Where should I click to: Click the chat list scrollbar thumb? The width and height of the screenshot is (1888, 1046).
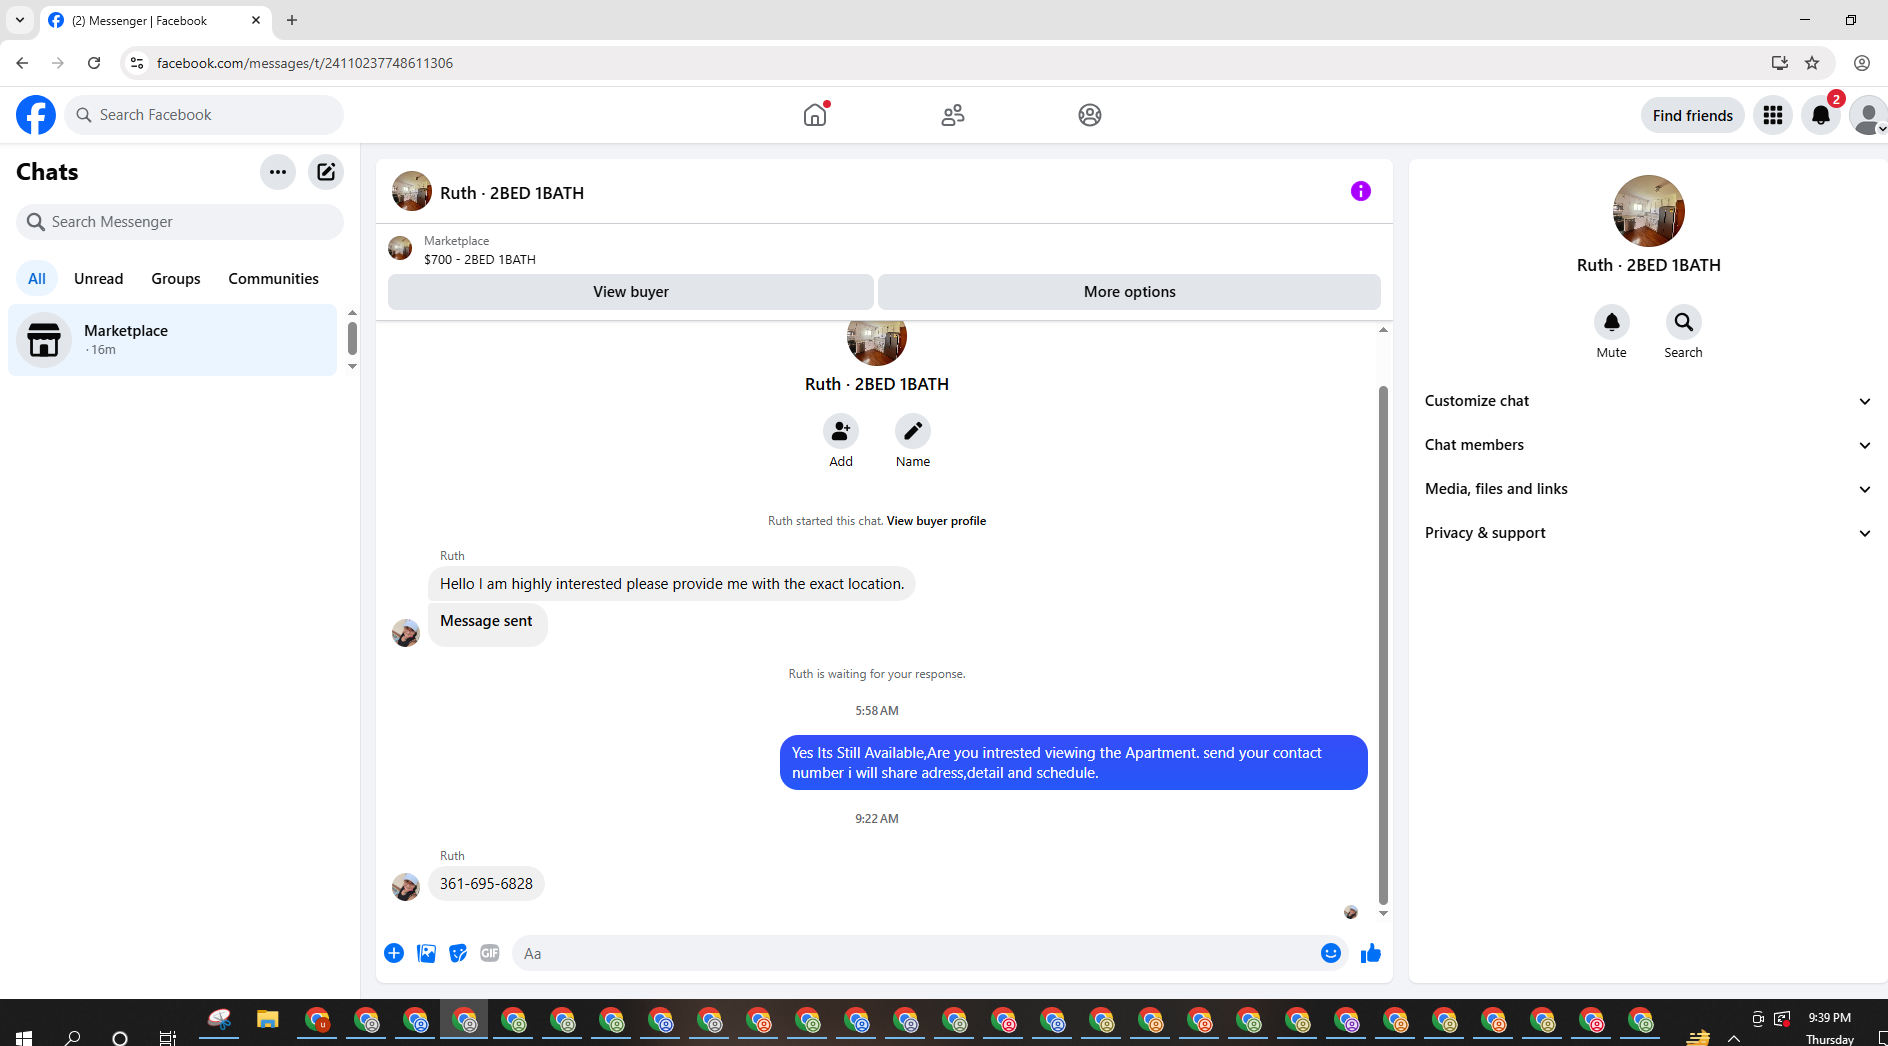(x=352, y=338)
